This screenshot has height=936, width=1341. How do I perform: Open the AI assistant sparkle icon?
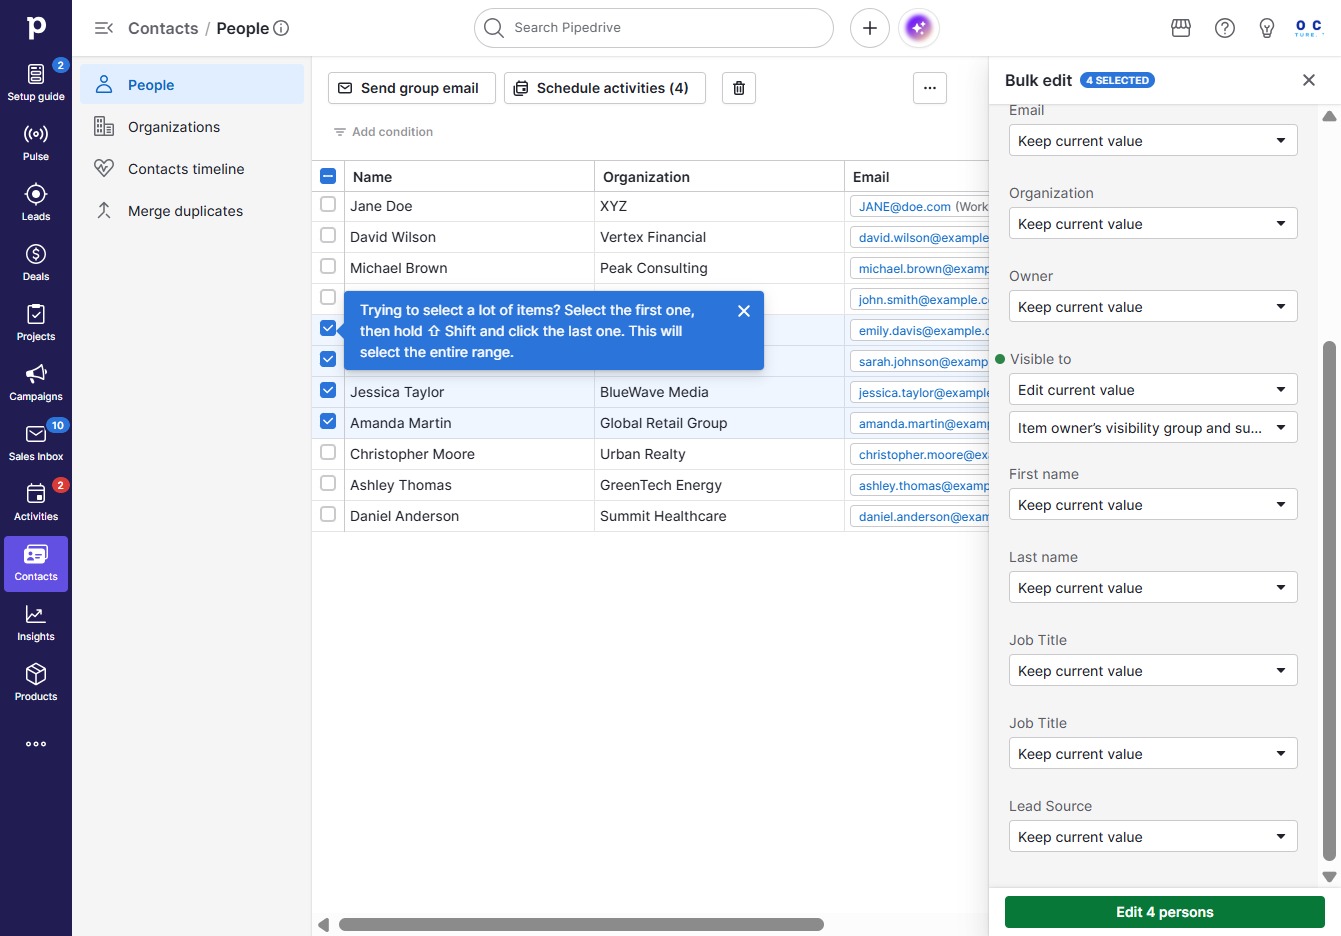(x=919, y=28)
